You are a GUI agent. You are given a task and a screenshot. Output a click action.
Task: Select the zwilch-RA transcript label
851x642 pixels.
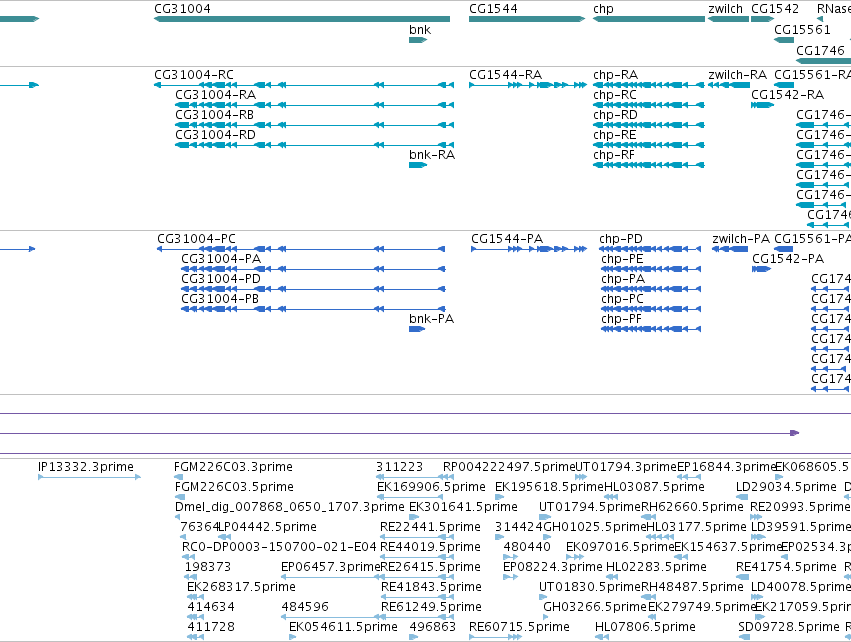click(738, 74)
